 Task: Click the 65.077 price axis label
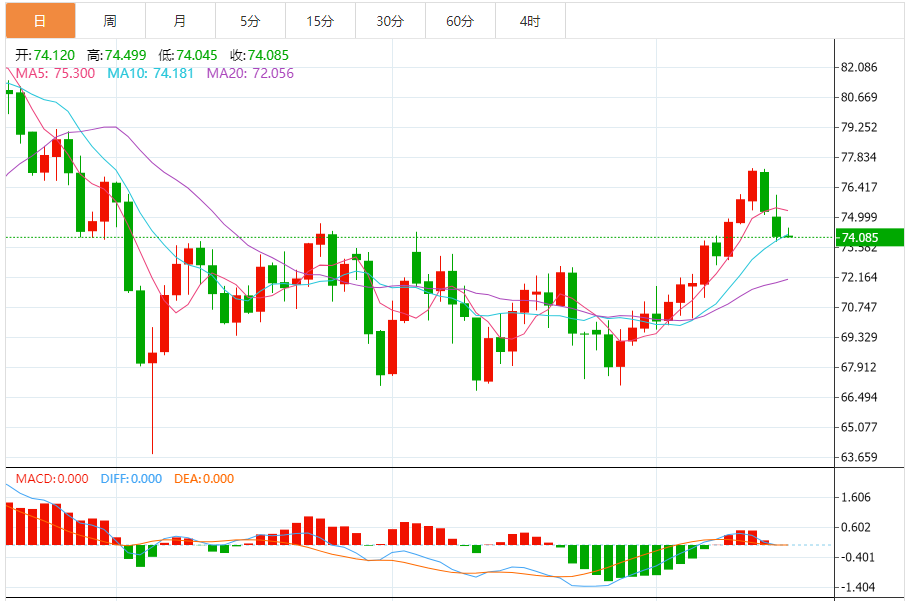pyautogui.click(x=859, y=427)
